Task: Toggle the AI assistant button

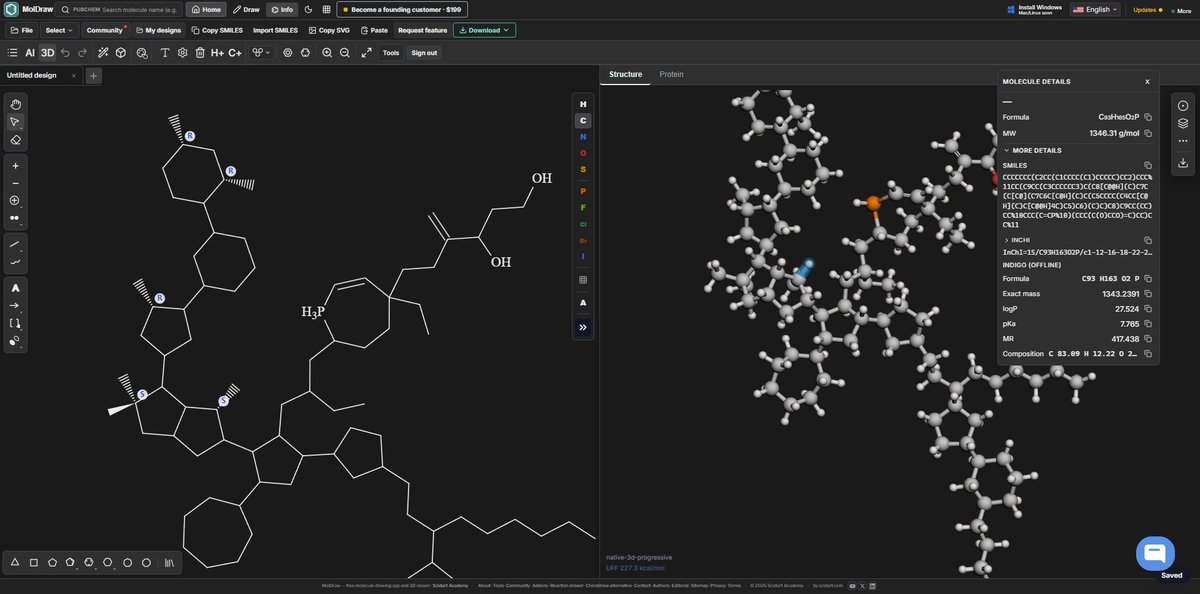Action: point(30,53)
